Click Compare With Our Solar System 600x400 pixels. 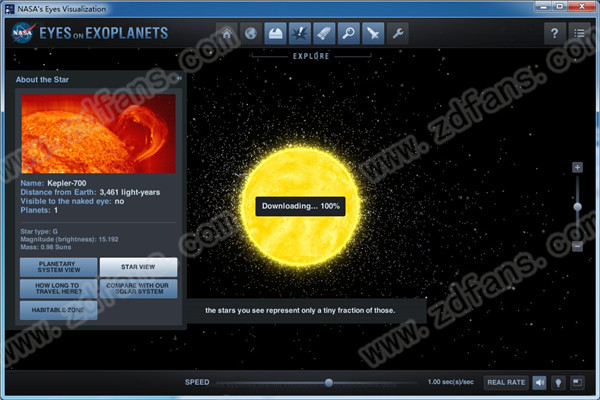tap(138, 289)
